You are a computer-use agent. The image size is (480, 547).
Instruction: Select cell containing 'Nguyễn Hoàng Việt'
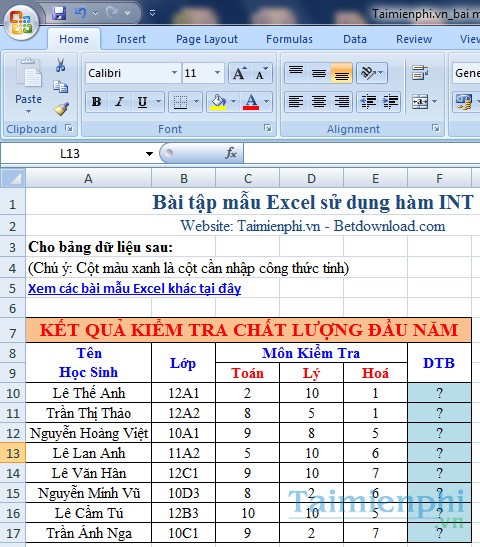[x=89, y=433]
